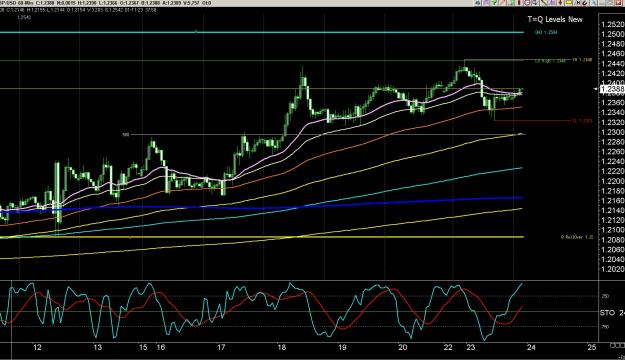Click the 1.2300 price axis label

click(x=613, y=132)
